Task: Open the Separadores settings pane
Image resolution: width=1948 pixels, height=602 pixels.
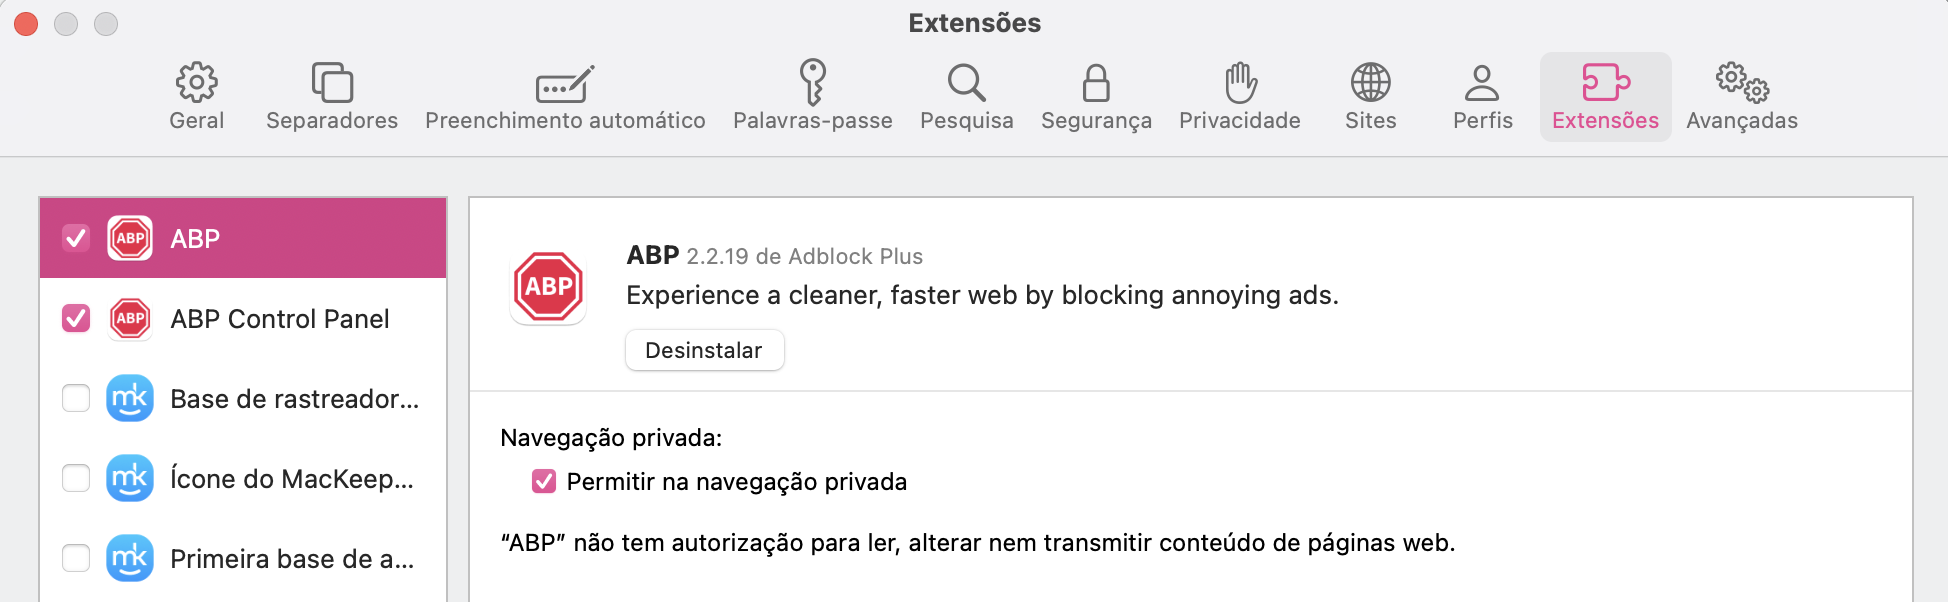Action: pyautogui.click(x=331, y=95)
